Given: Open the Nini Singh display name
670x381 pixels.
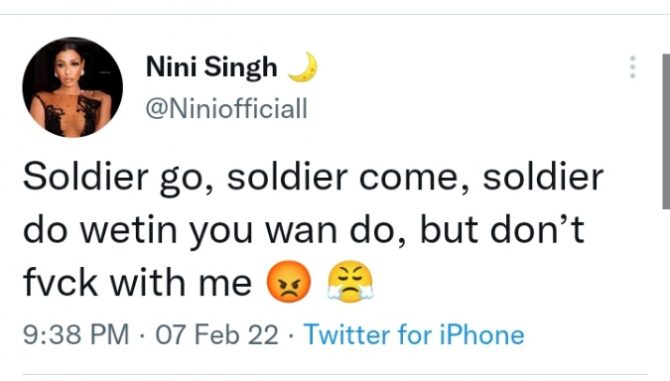Looking at the screenshot, I should (x=212, y=67).
